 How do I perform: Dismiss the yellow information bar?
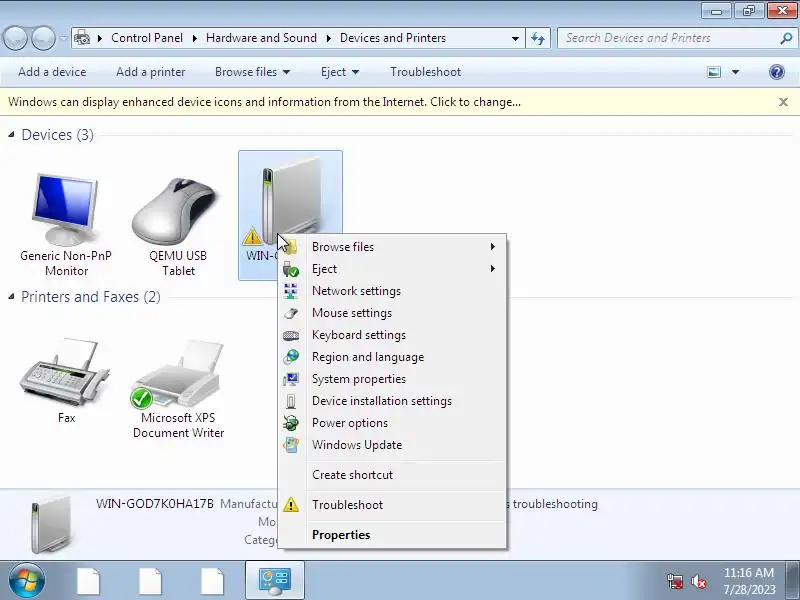pyautogui.click(x=784, y=102)
